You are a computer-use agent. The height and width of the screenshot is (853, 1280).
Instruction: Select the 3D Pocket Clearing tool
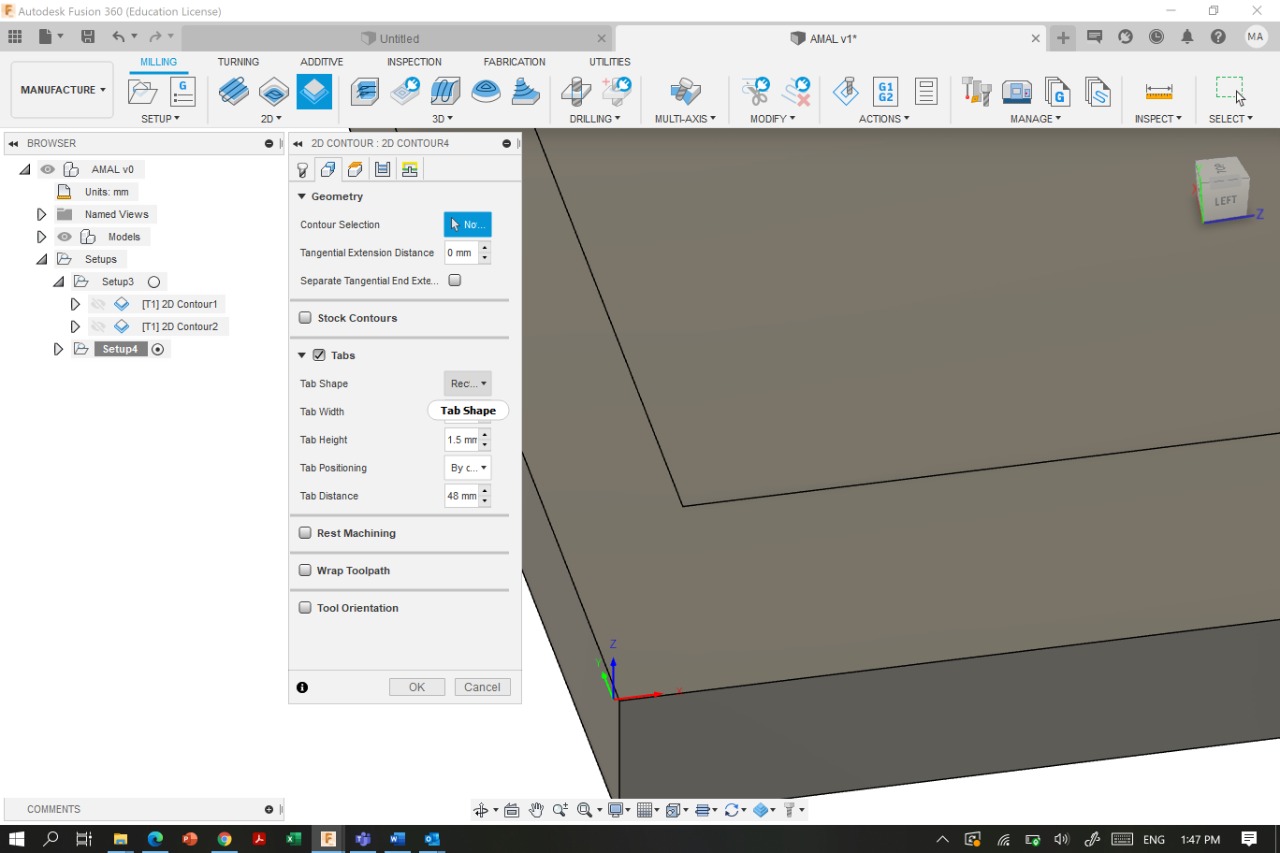coord(405,92)
